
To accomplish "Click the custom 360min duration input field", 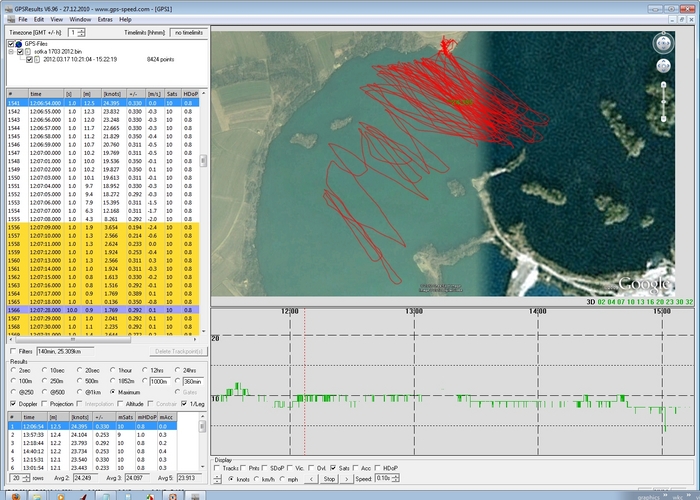I will (193, 381).
